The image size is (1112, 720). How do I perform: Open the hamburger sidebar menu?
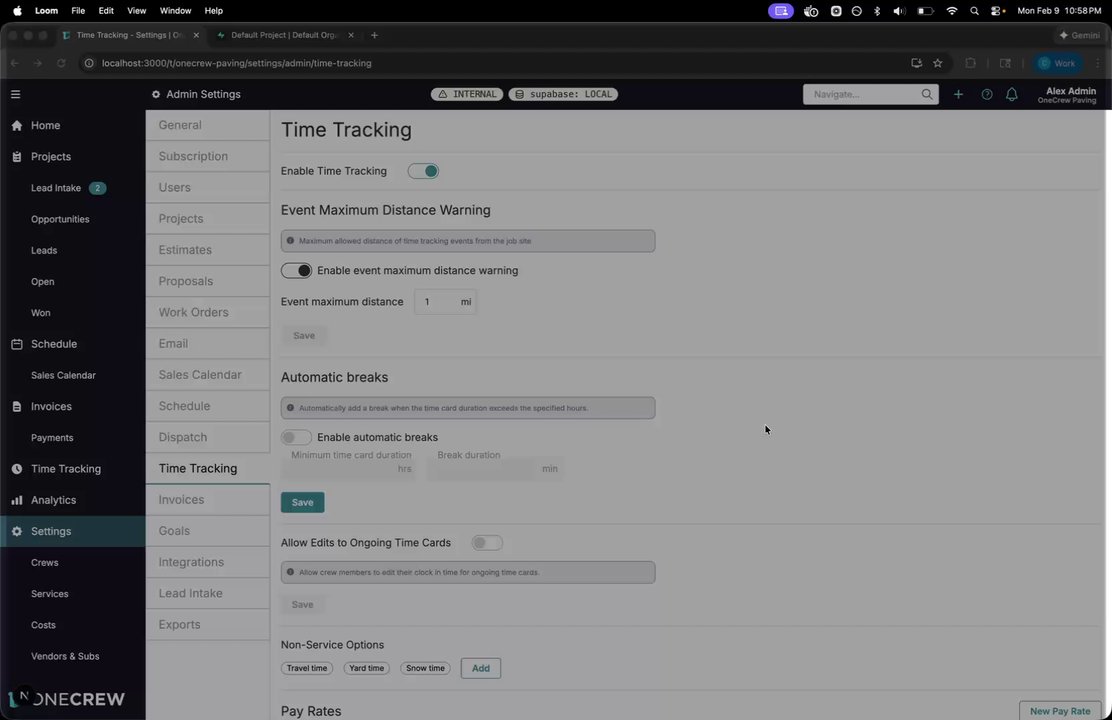coord(16,94)
